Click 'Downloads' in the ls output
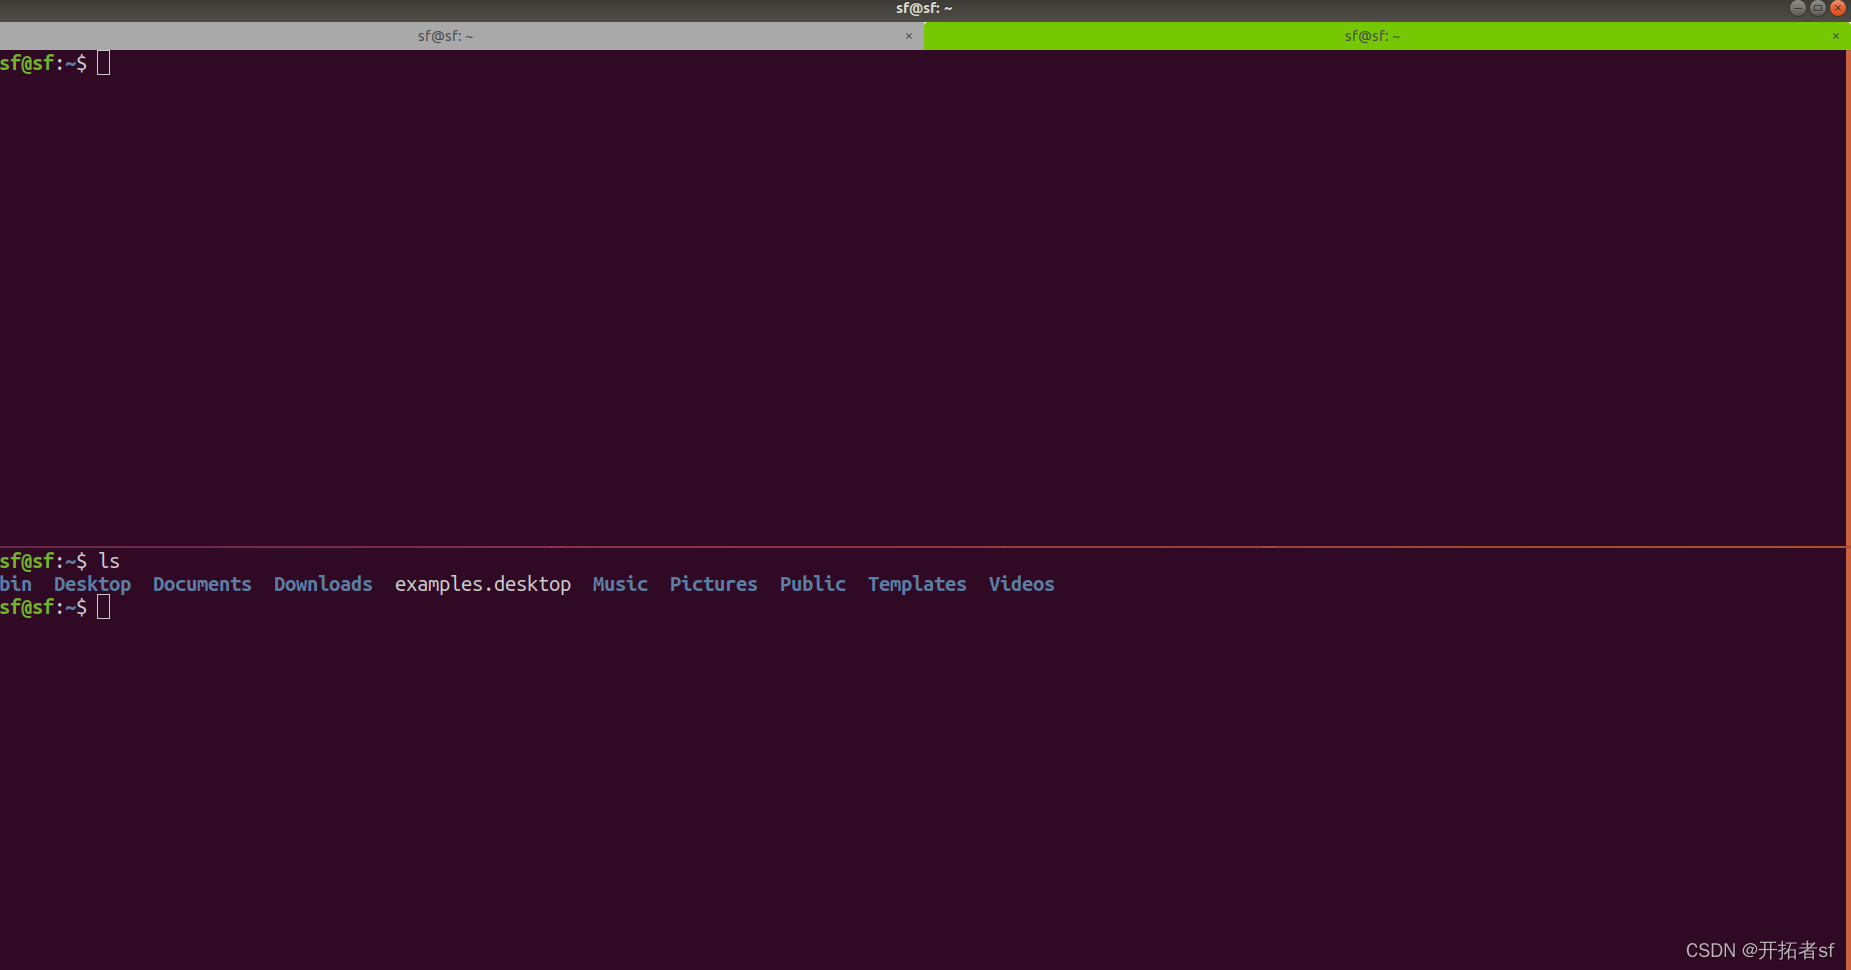The height and width of the screenshot is (970, 1851). click(323, 584)
